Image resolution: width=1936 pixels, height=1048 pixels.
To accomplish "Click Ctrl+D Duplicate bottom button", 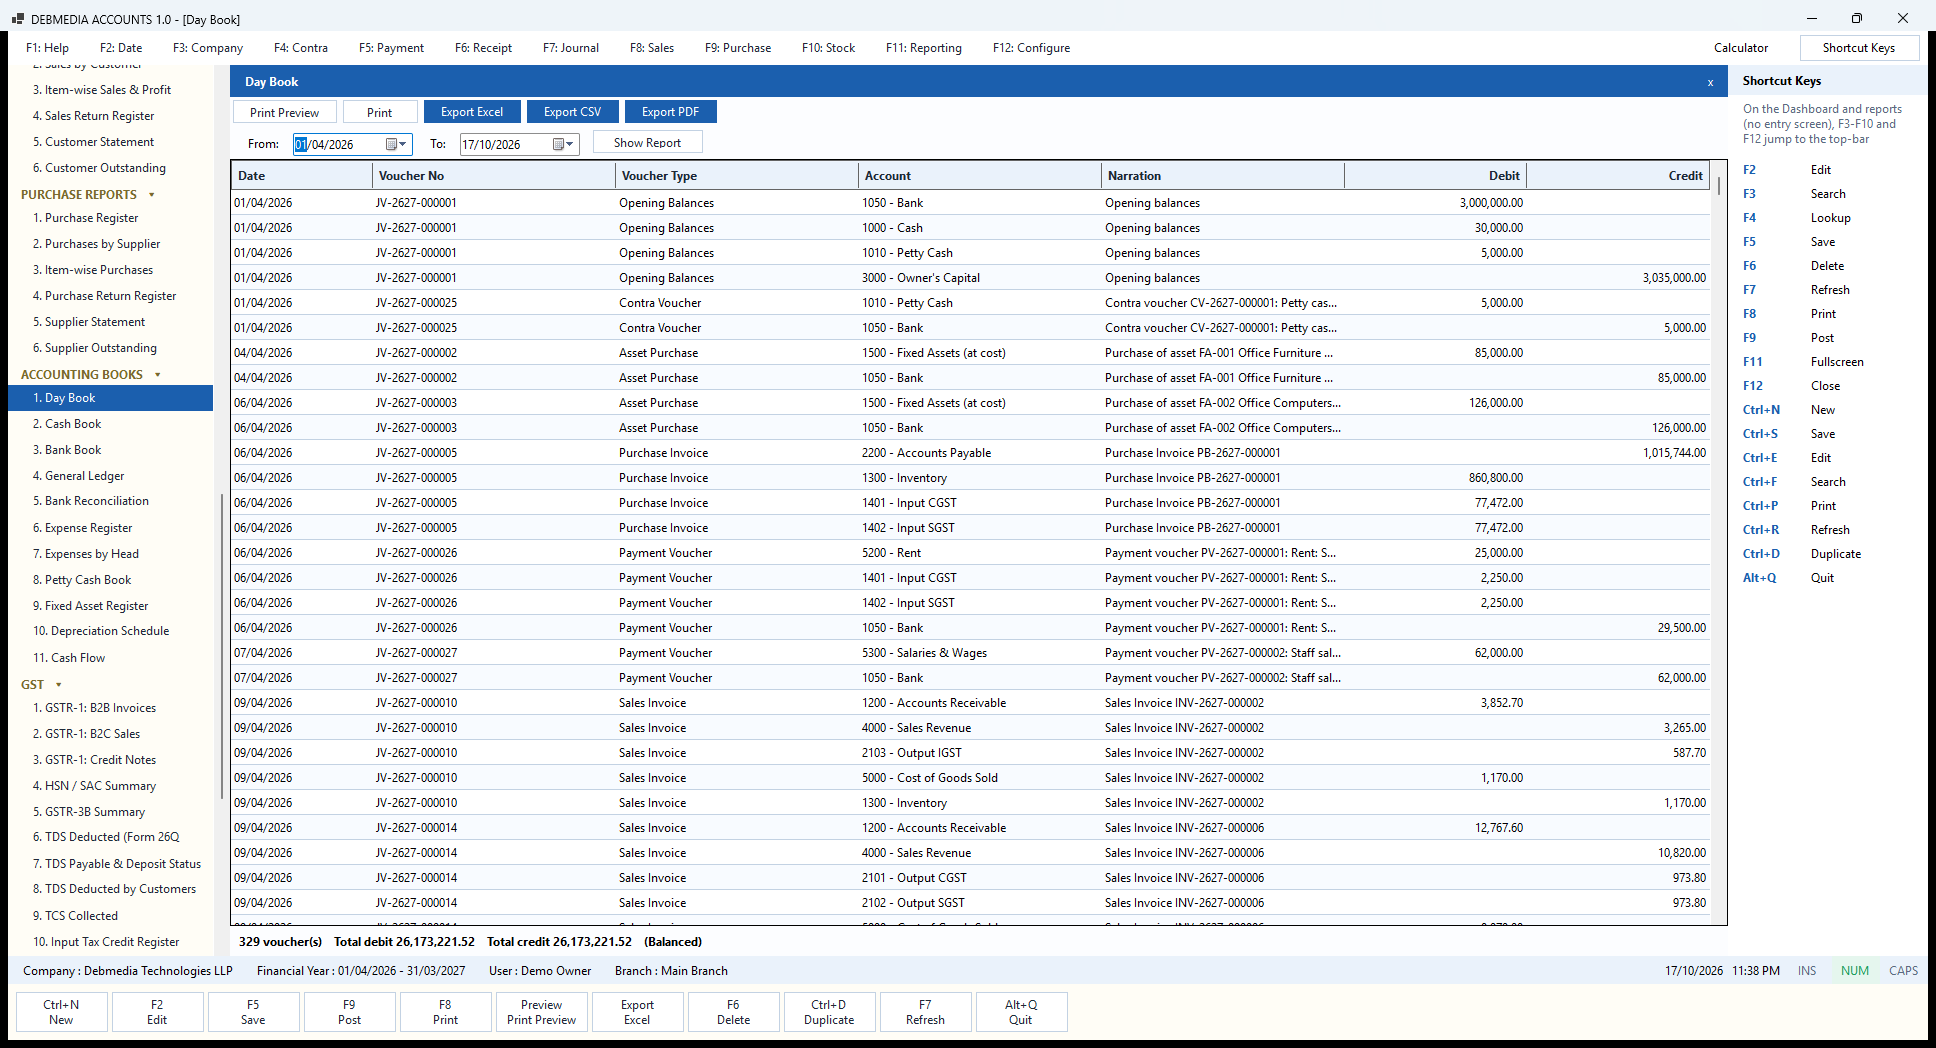I will [829, 1012].
